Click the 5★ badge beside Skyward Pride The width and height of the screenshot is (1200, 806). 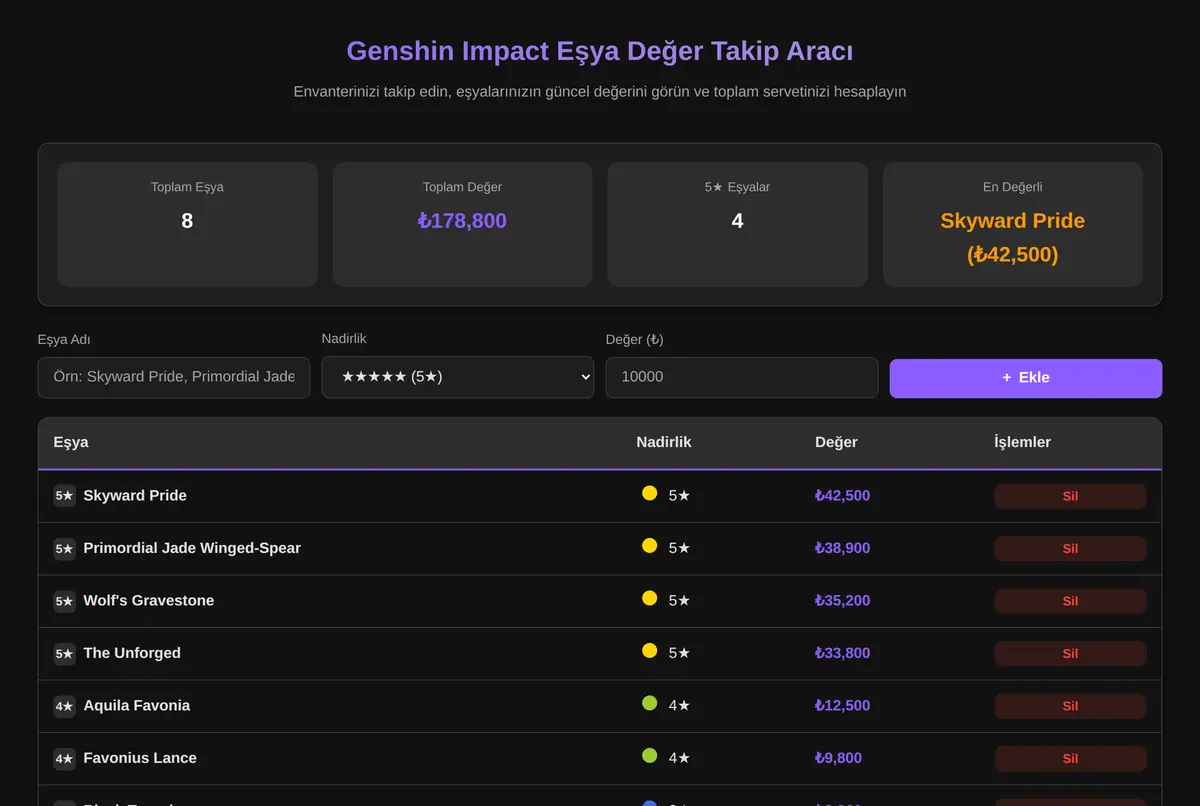pos(65,496)
